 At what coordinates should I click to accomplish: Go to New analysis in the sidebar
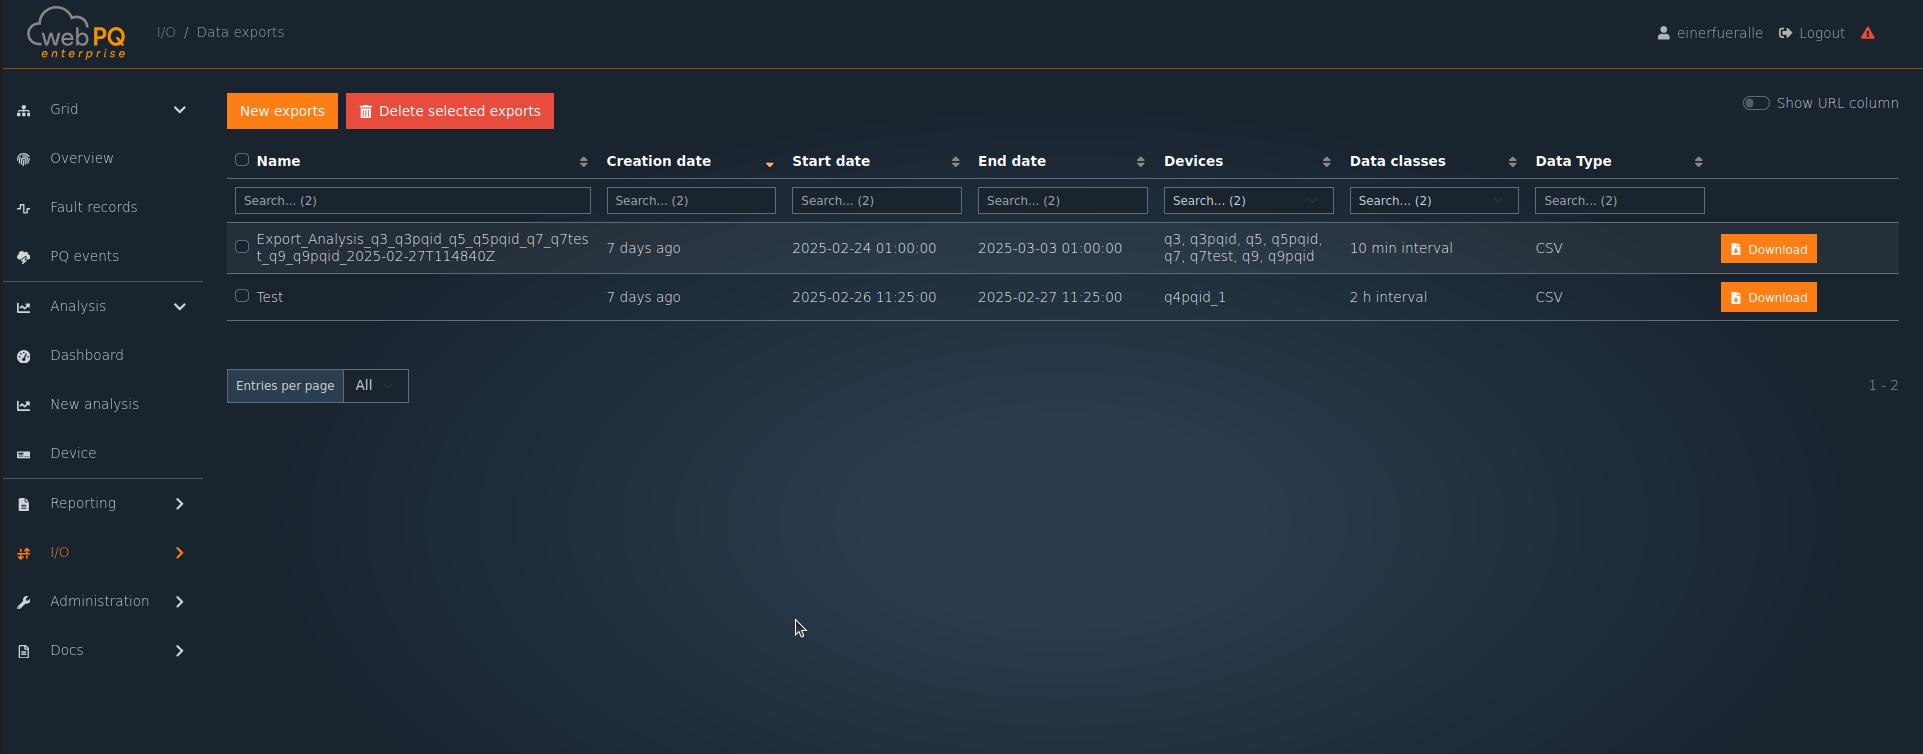coord(95,404)
